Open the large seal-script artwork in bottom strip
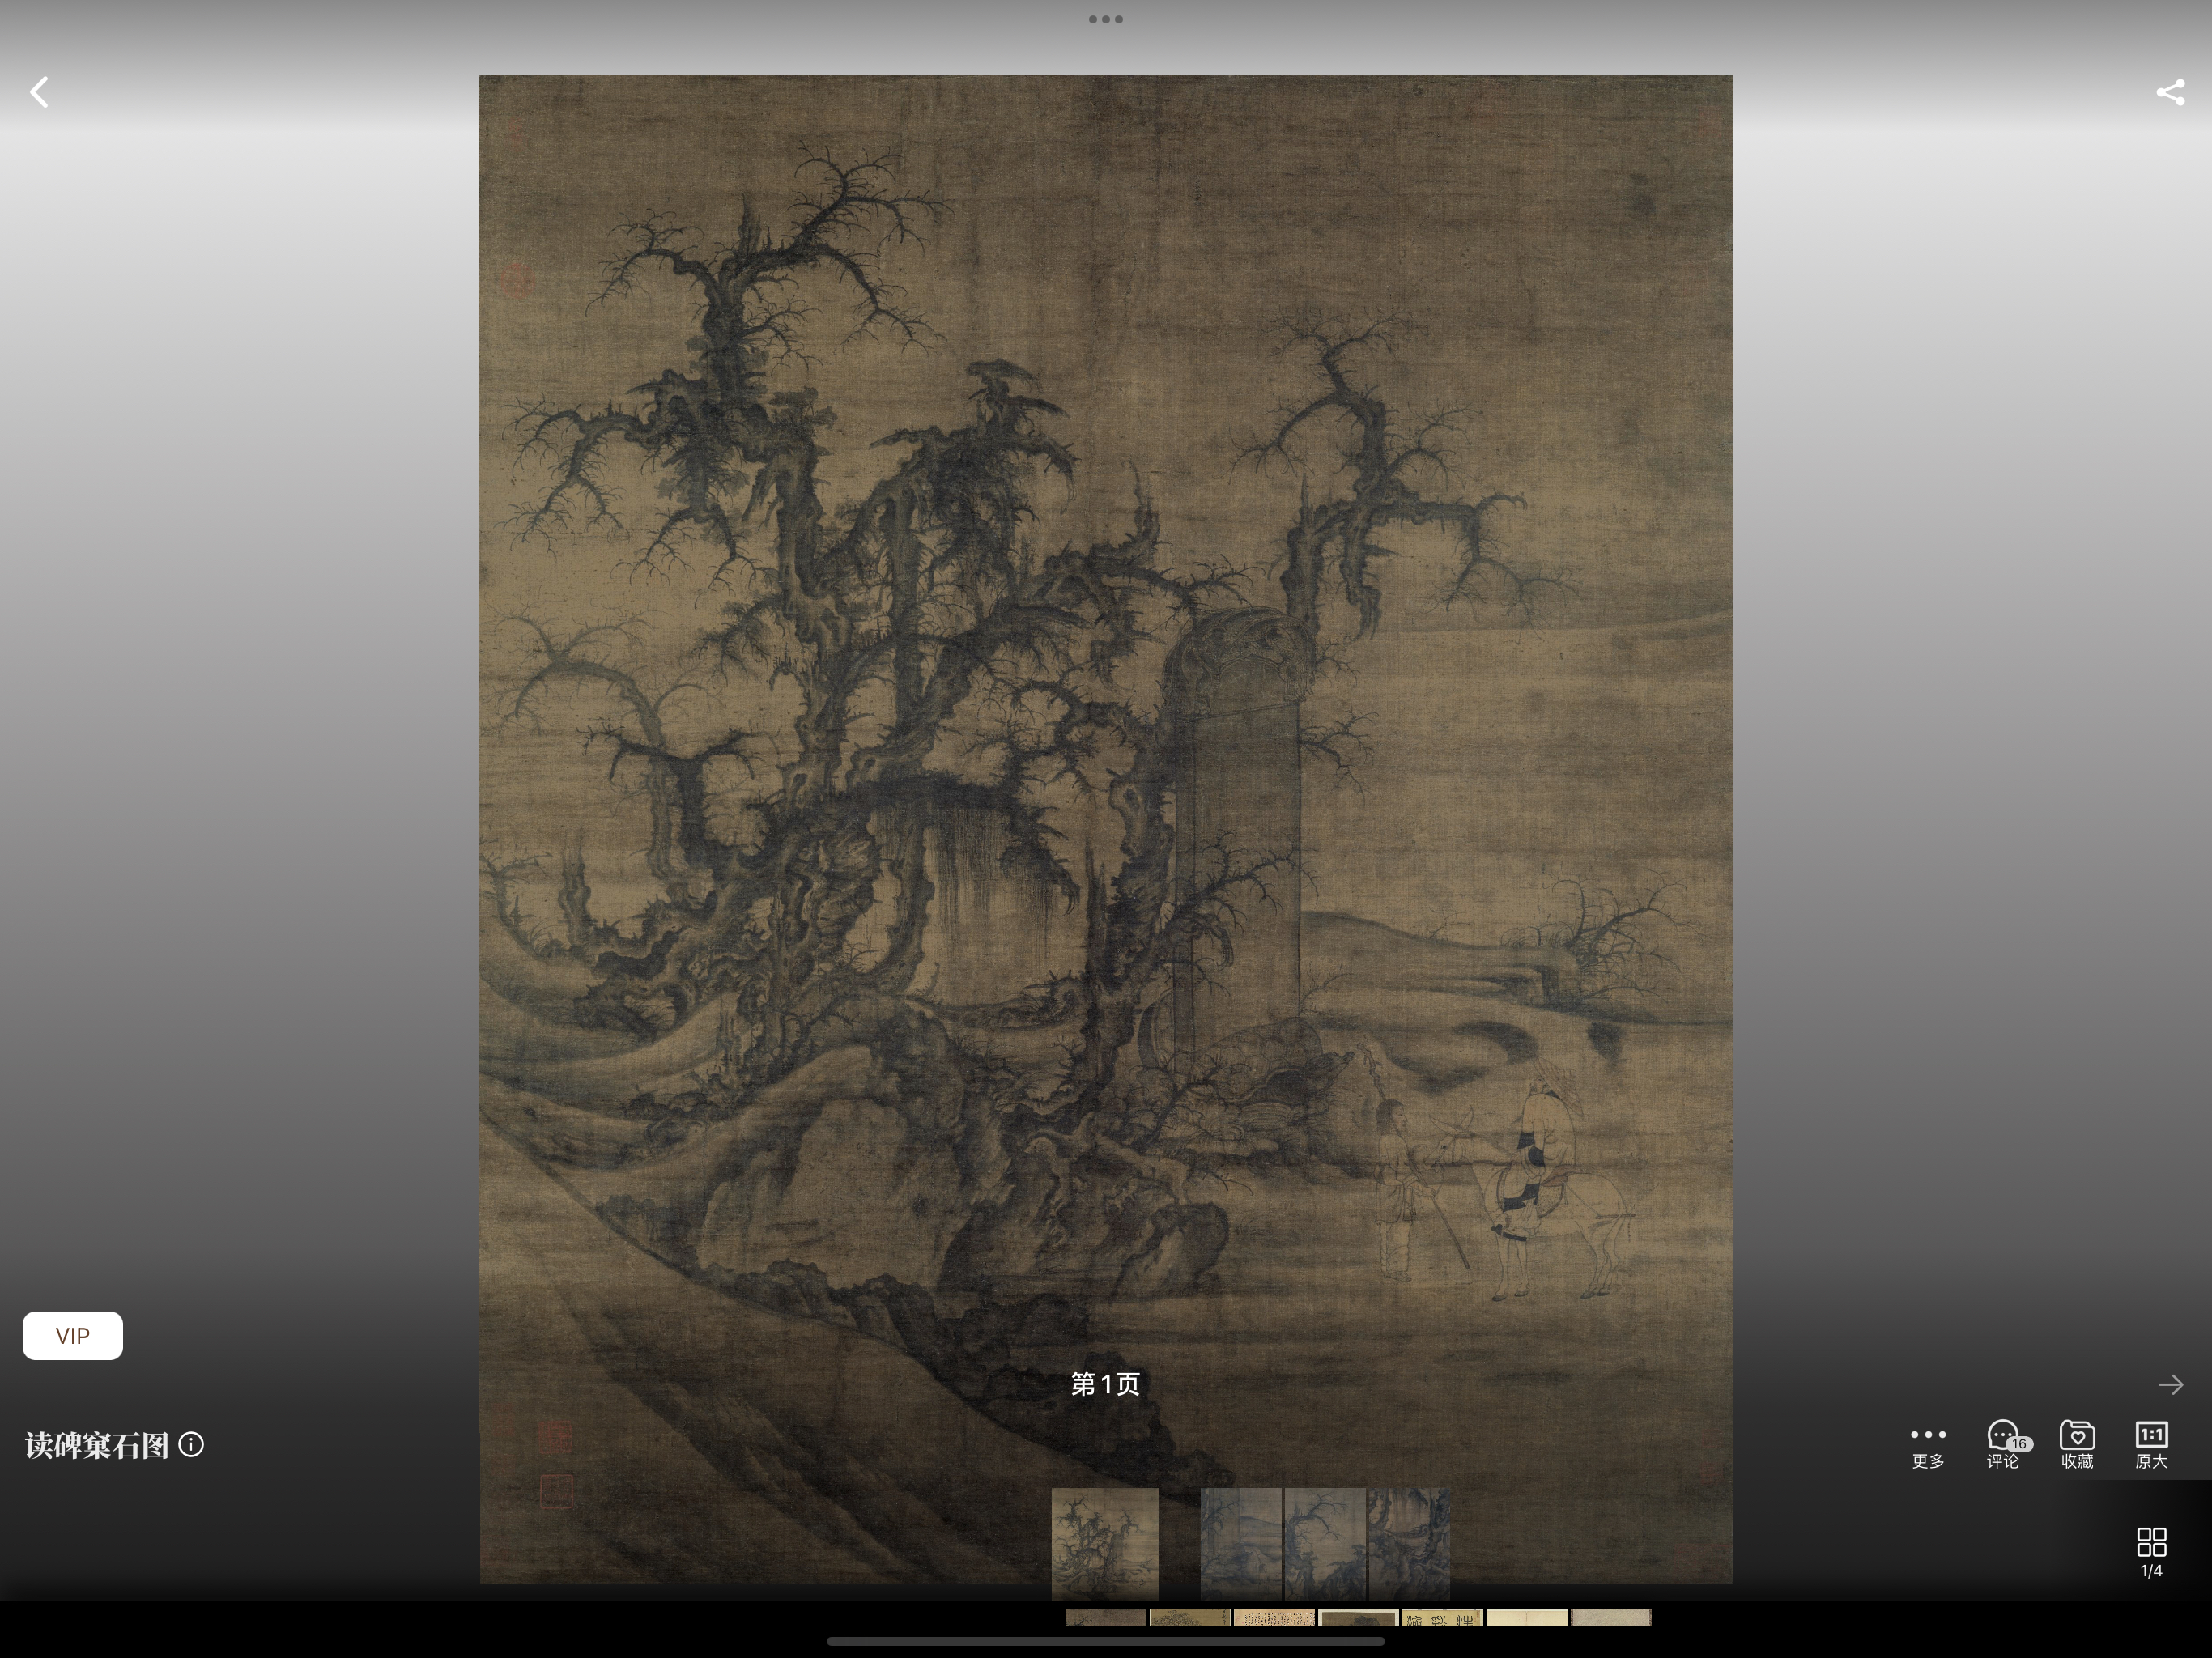Screen dimensions: 2212x1658 tap(1442, 1617)
